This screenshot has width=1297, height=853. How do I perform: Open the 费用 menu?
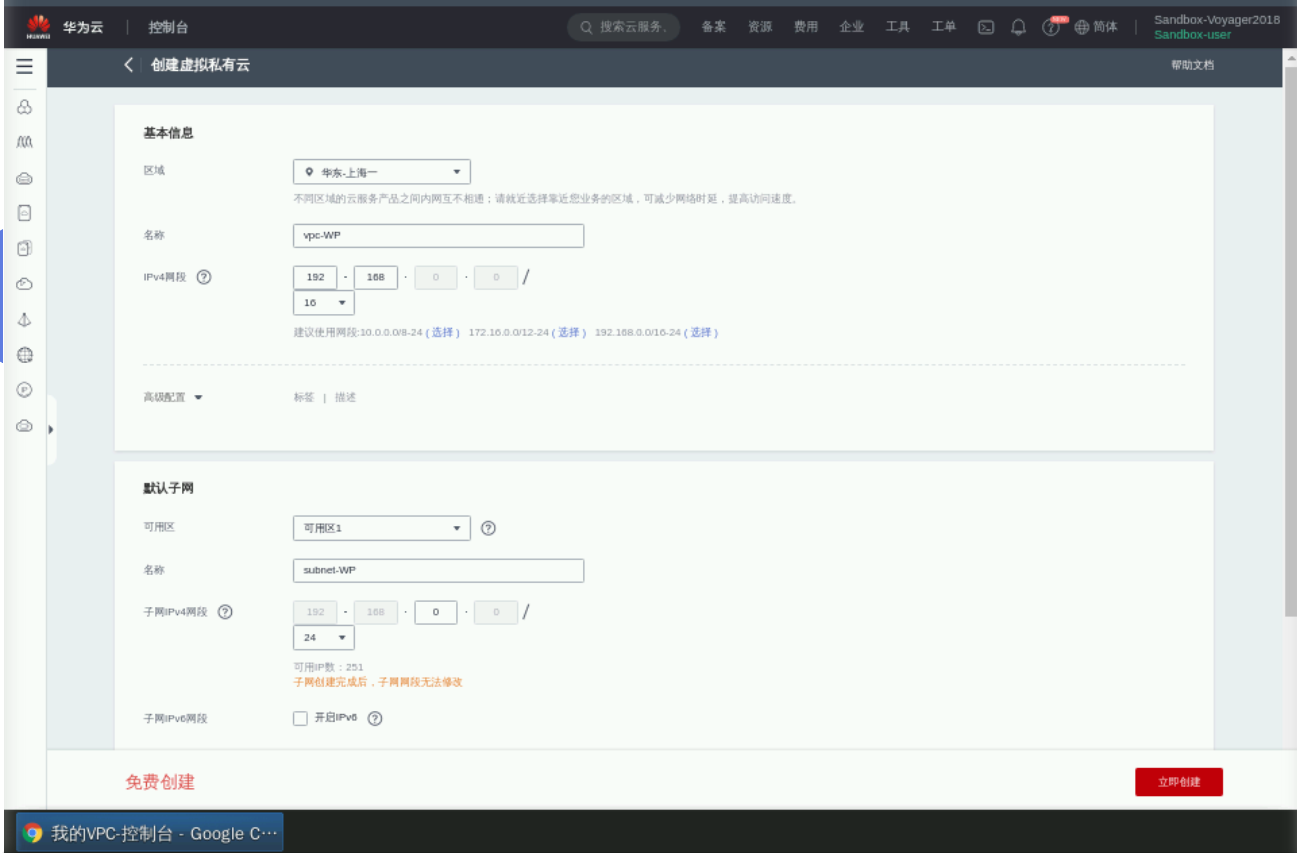806,27
